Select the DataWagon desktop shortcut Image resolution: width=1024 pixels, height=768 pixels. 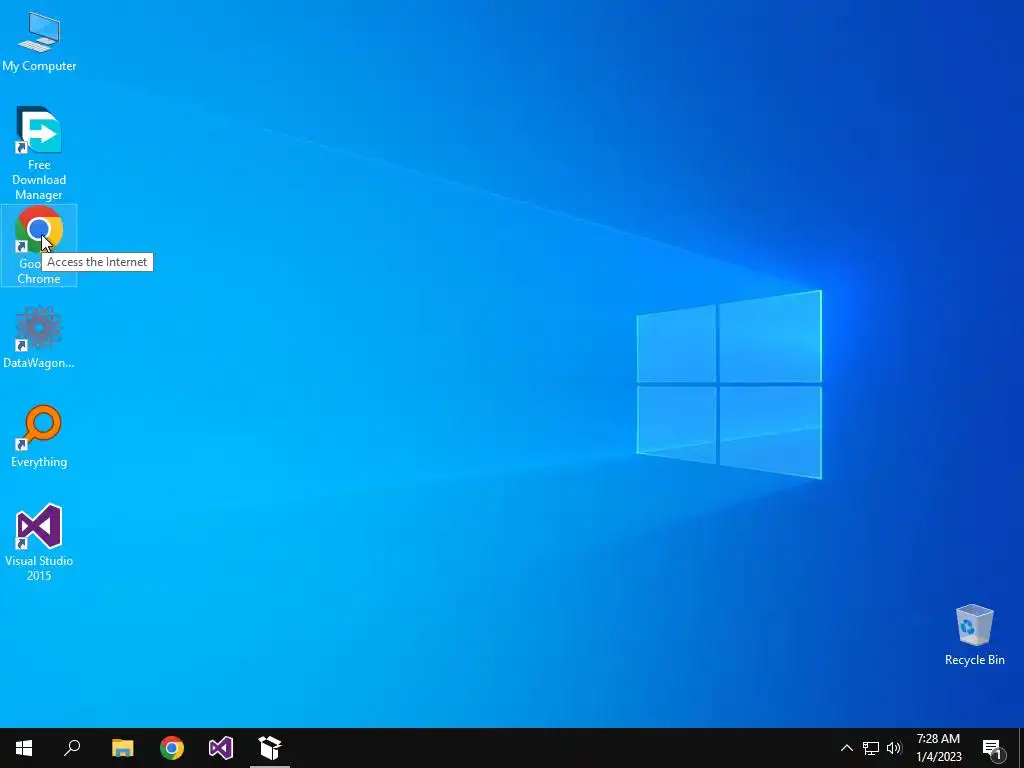coord(39,337)
